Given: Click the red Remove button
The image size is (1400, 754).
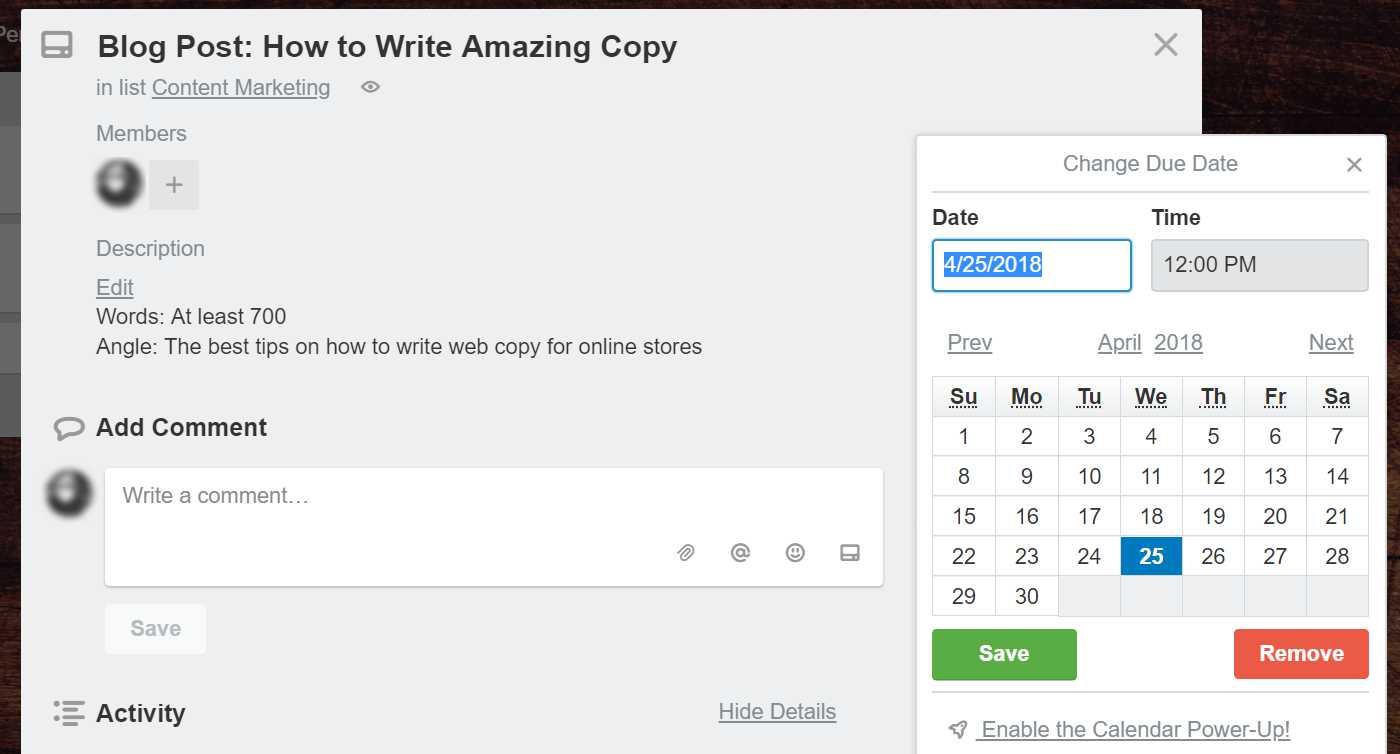Looking at the screenshot, I should (1300, 654).
